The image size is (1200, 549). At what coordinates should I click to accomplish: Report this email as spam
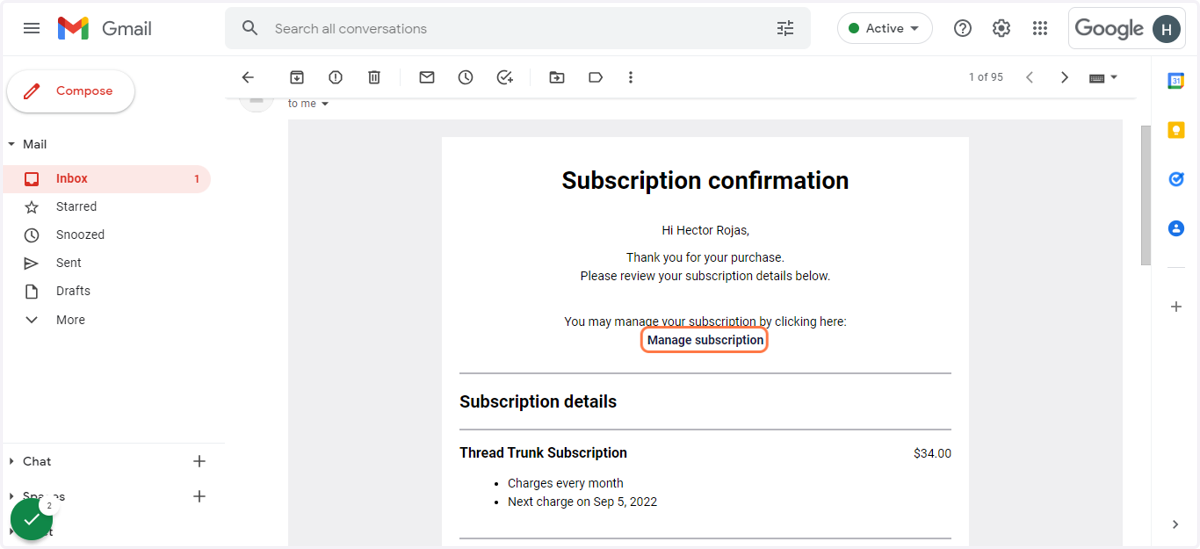[335, 77]
